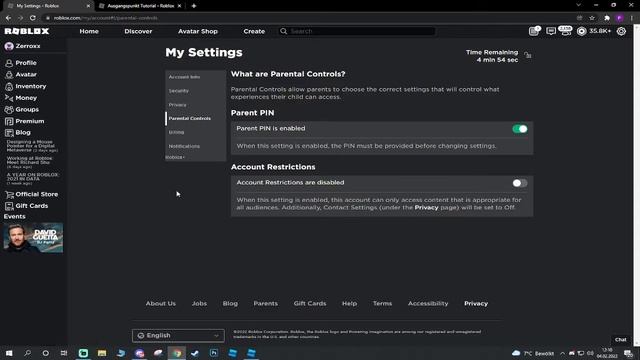Open the Windows Start menu

9,353
